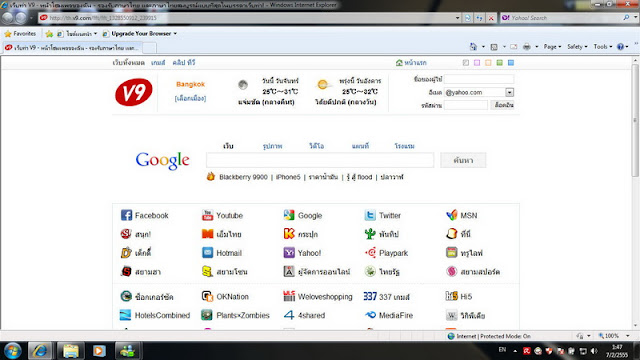This screenshot has width=640, height=360.
Task: Click the volume icon in system tray
Action: tap(594, 351)
